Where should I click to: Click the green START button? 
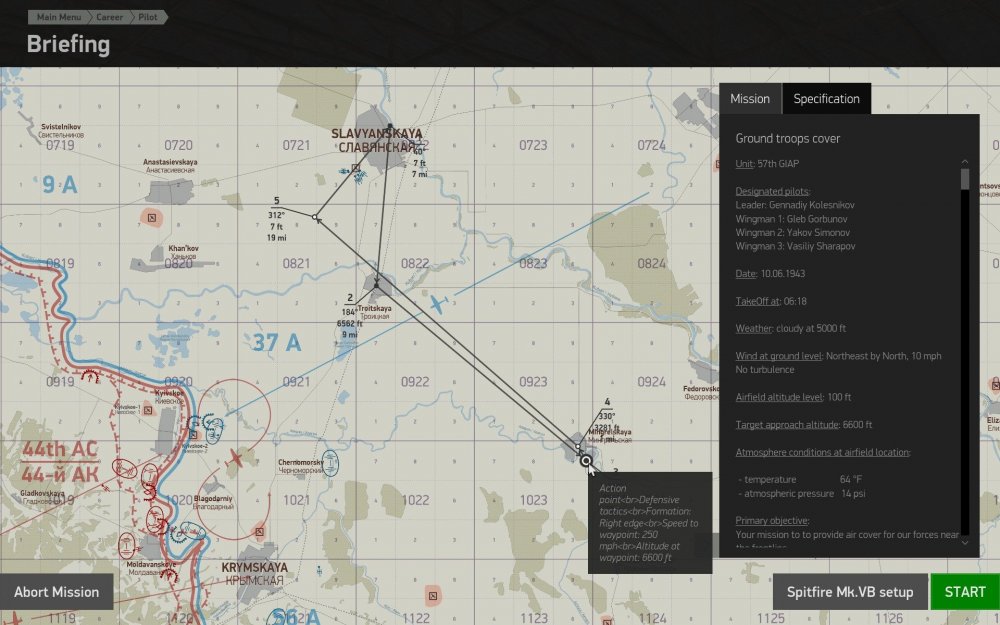965,592
